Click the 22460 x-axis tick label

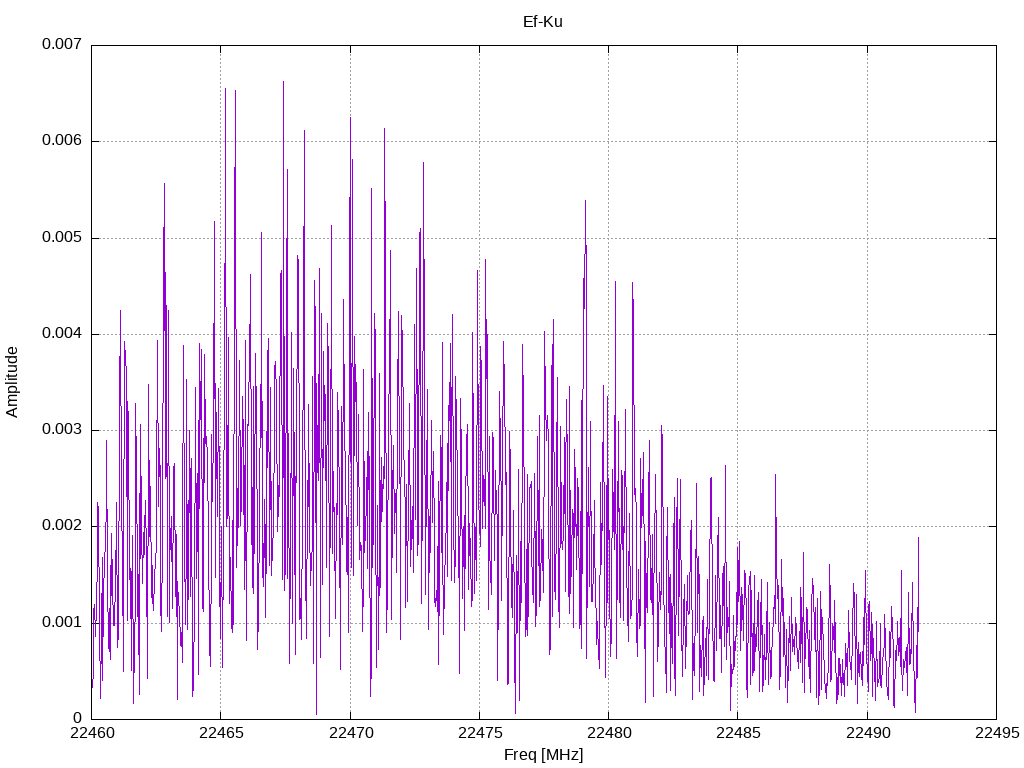92,733
